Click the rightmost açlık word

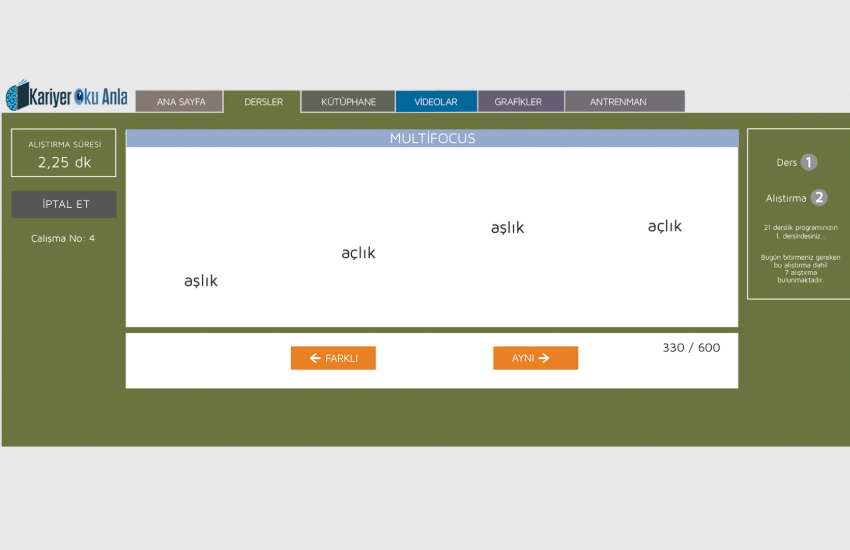click(664, 226)
